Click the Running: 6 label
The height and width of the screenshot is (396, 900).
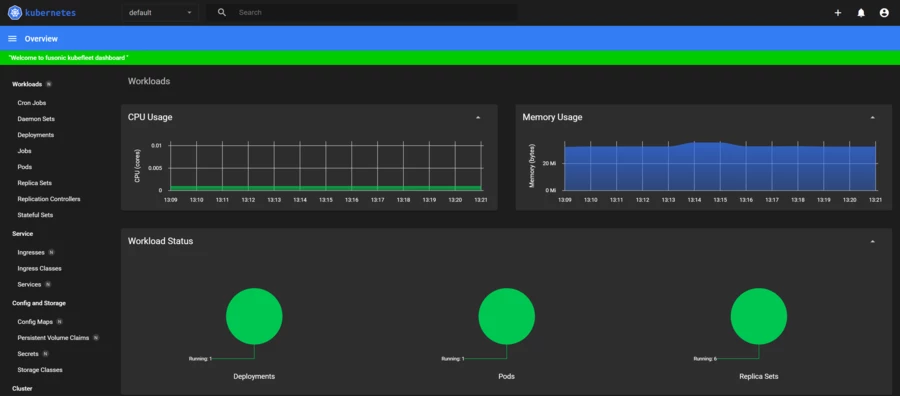point(705,359)
